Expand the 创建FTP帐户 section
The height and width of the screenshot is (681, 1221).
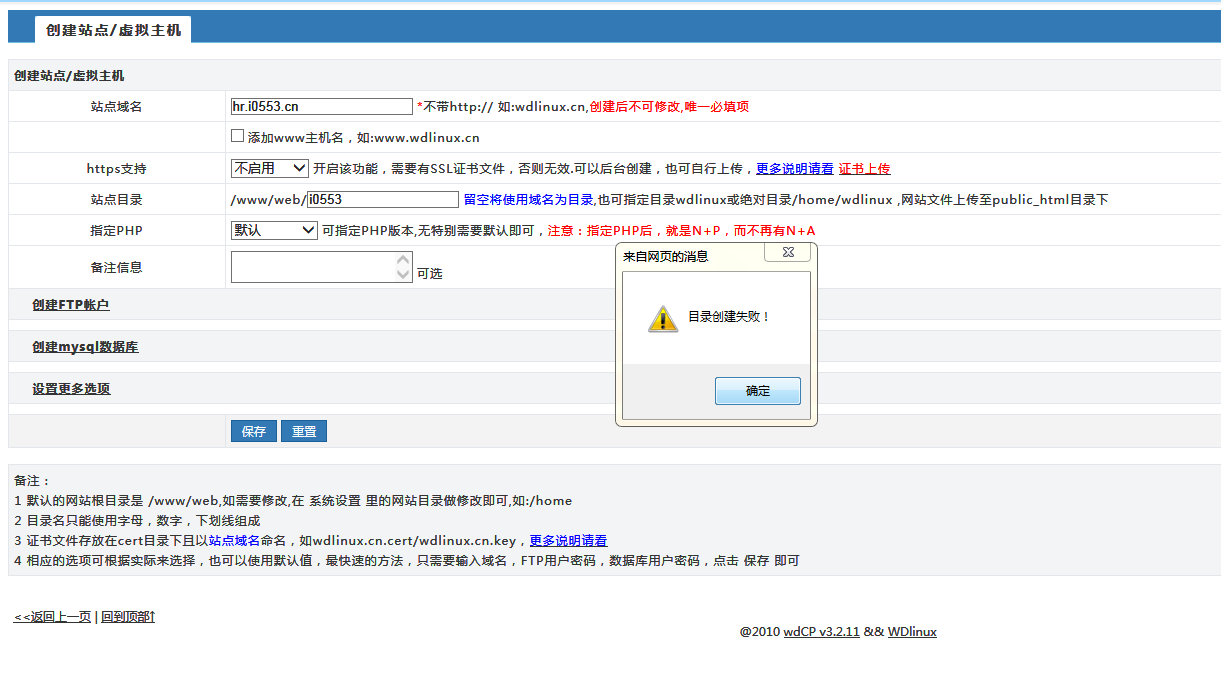tap(70, 305)
